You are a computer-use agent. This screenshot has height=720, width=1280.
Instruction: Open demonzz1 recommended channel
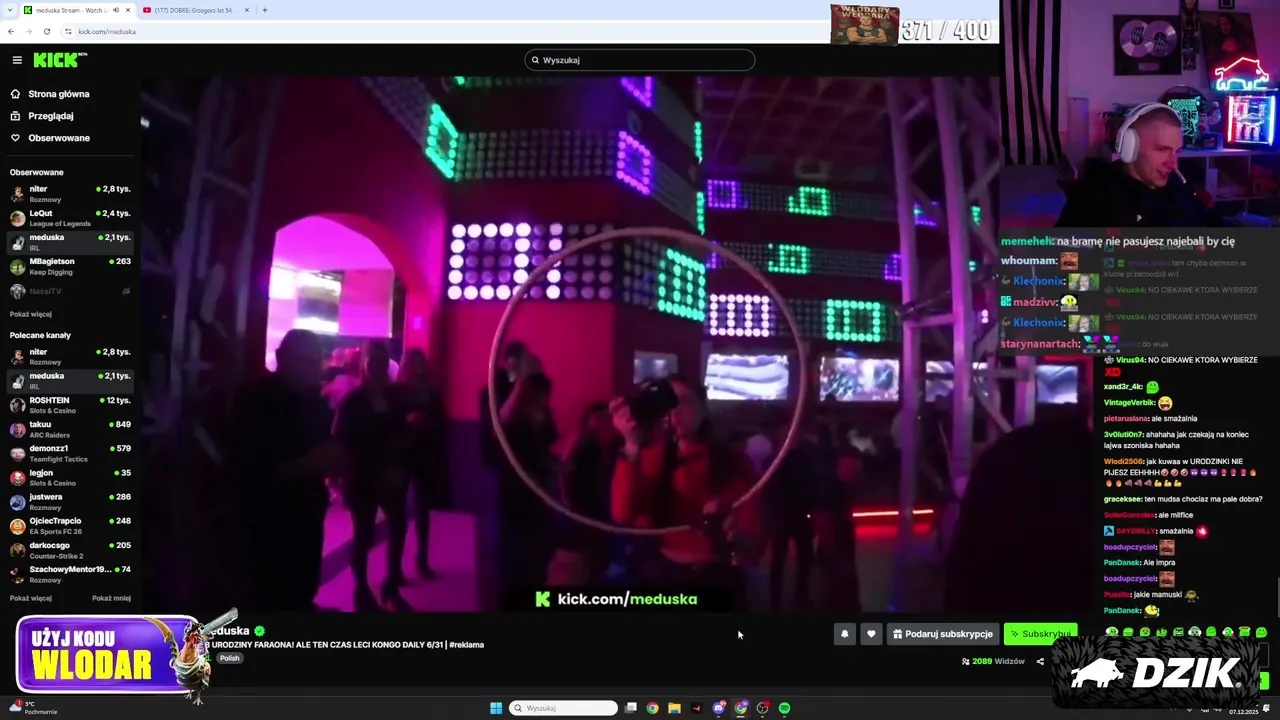tap(70, 452)
